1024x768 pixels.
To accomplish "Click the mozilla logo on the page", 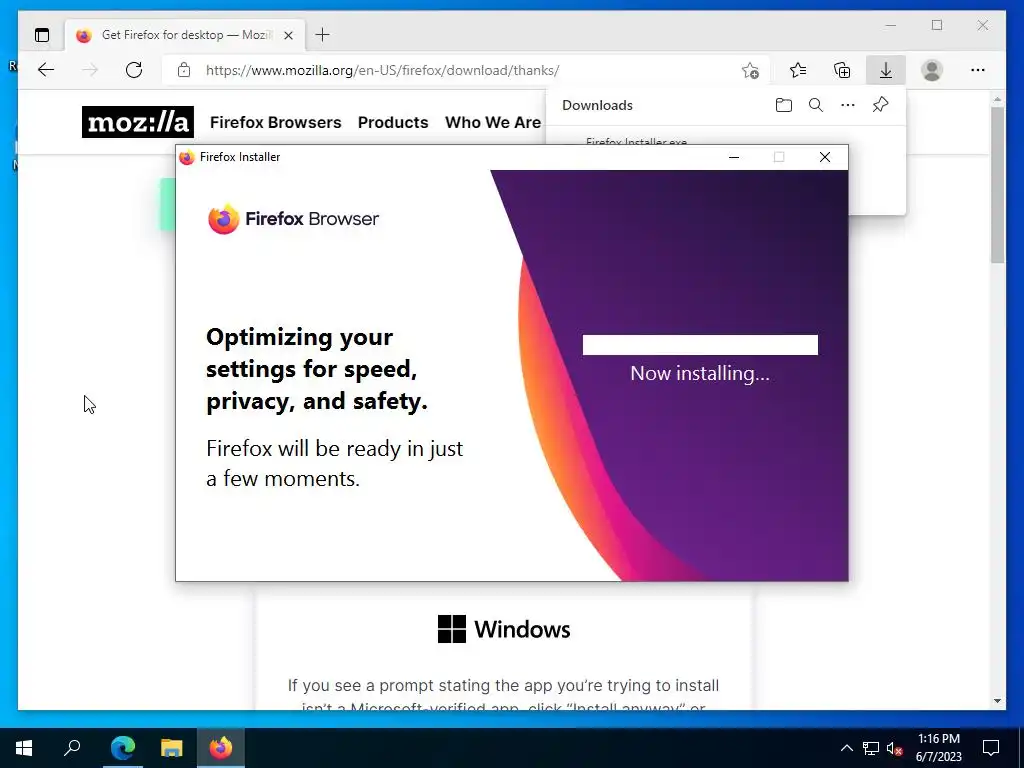I will [x=138, y=122].
